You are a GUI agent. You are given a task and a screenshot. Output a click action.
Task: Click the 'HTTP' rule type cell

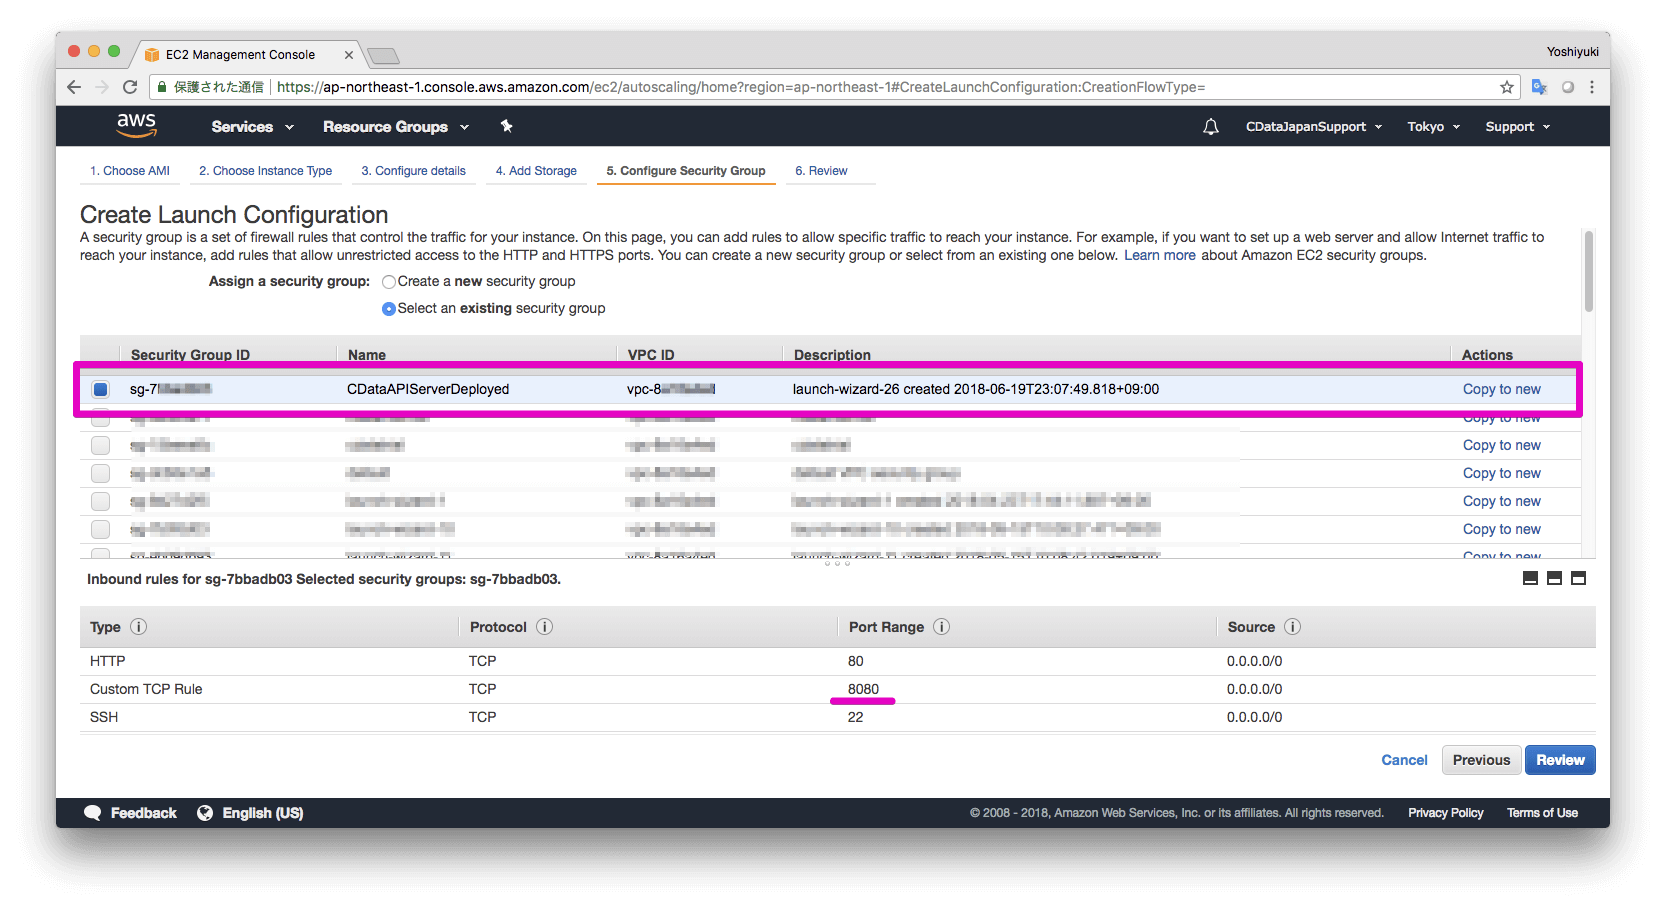(107, 661)
